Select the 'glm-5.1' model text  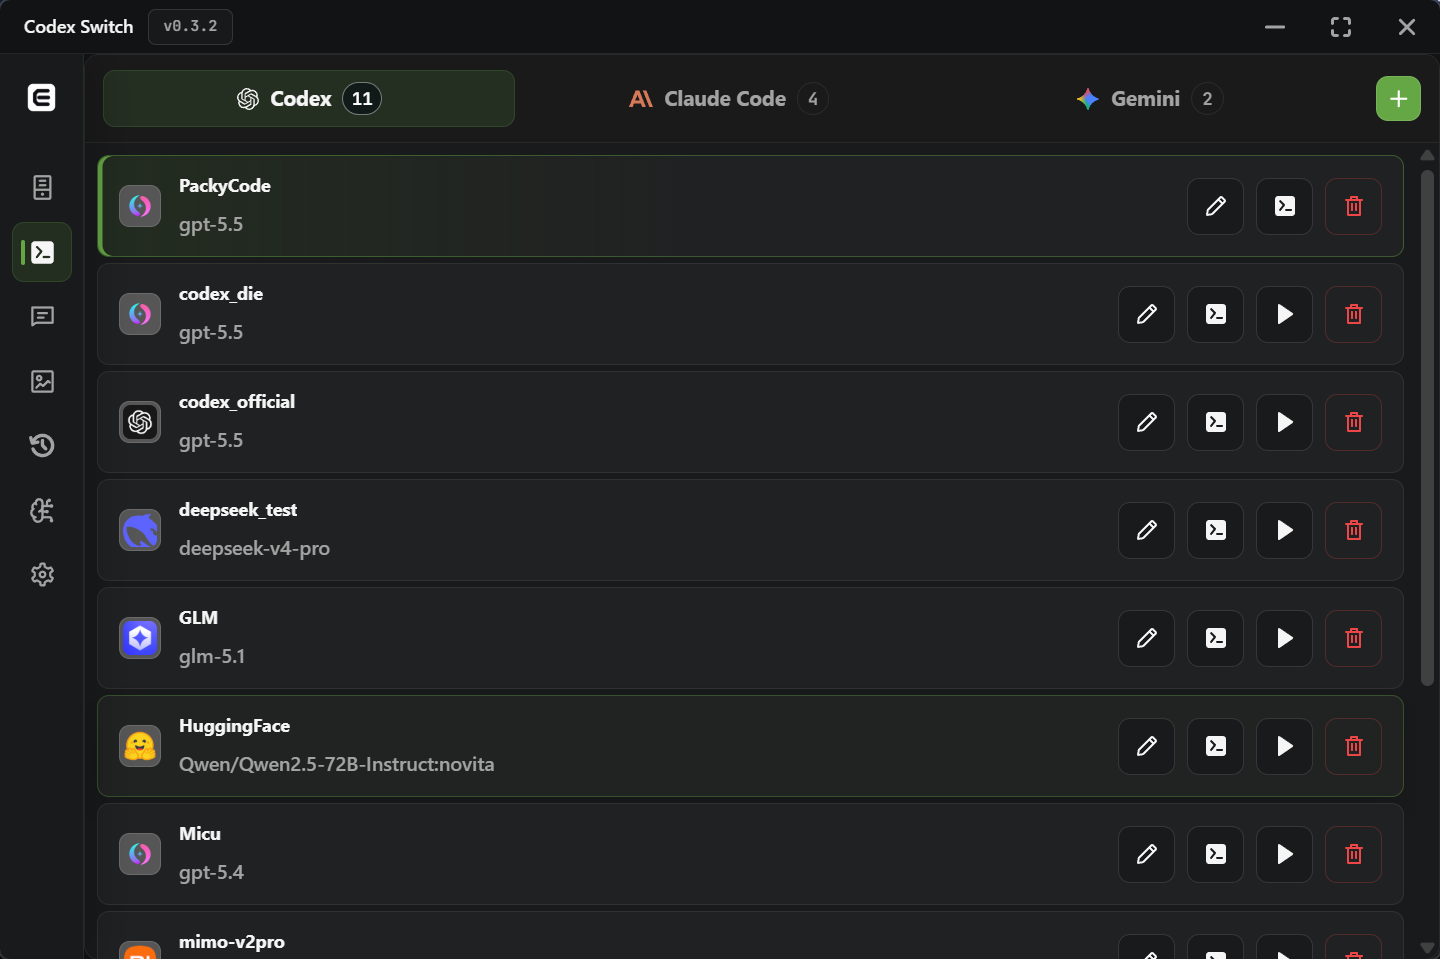[212, 656]
